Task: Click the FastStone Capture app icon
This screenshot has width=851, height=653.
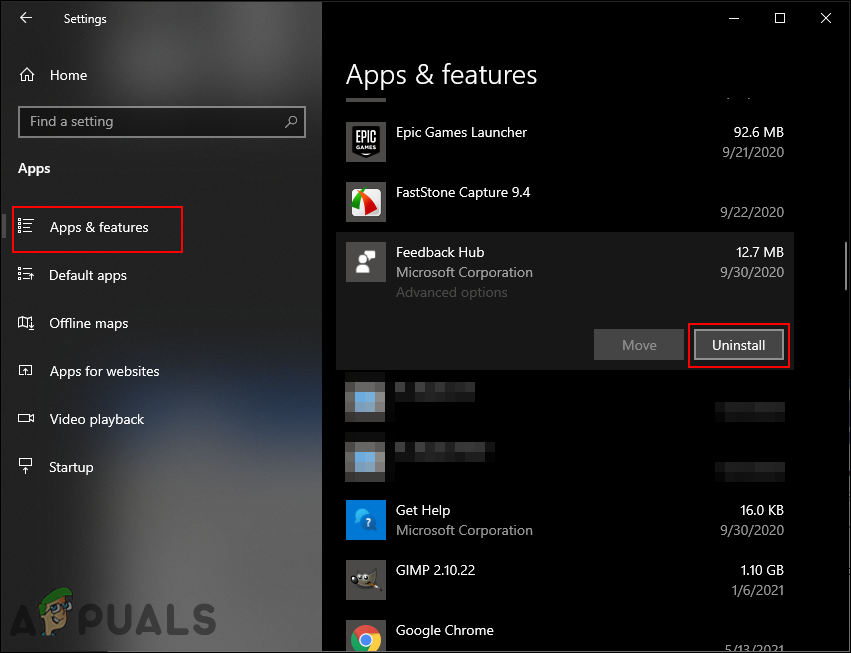Action: coord(365,201)
